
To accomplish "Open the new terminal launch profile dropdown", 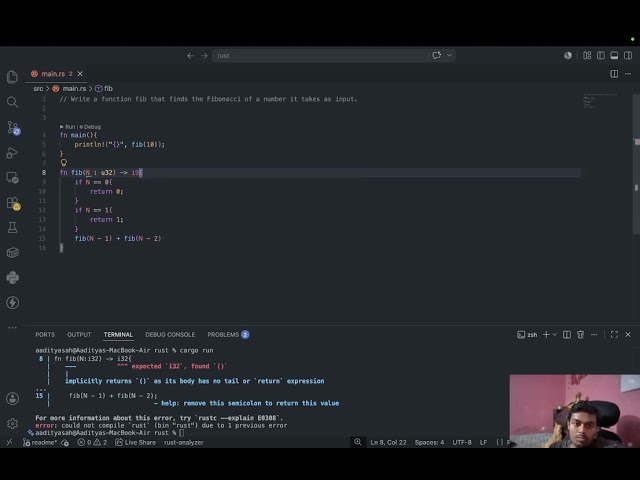I will point(555,335).
